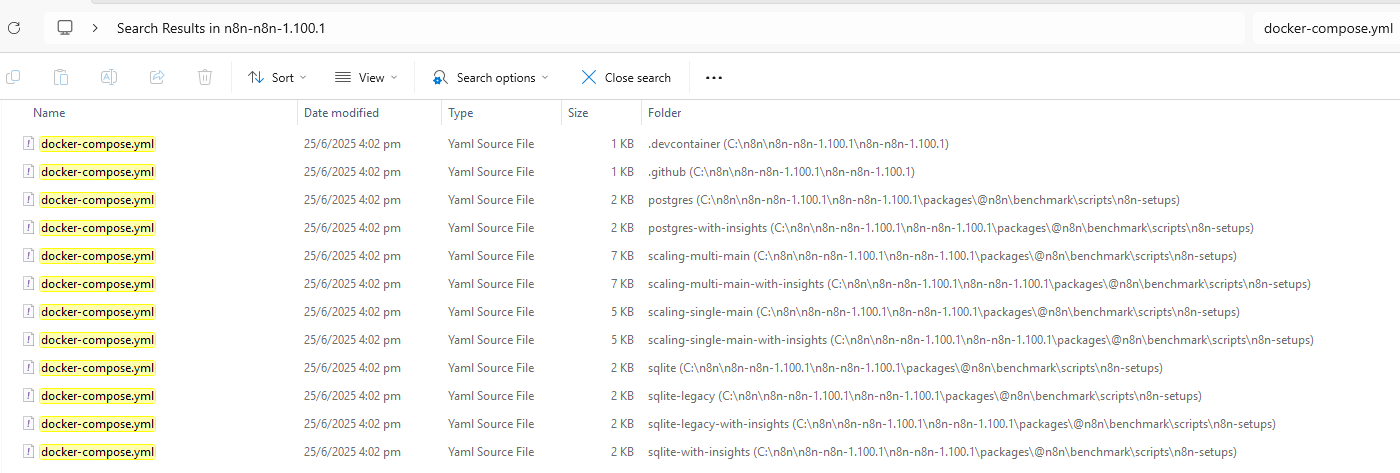Expand the Sort dropdown

click(x=277, y=77)
